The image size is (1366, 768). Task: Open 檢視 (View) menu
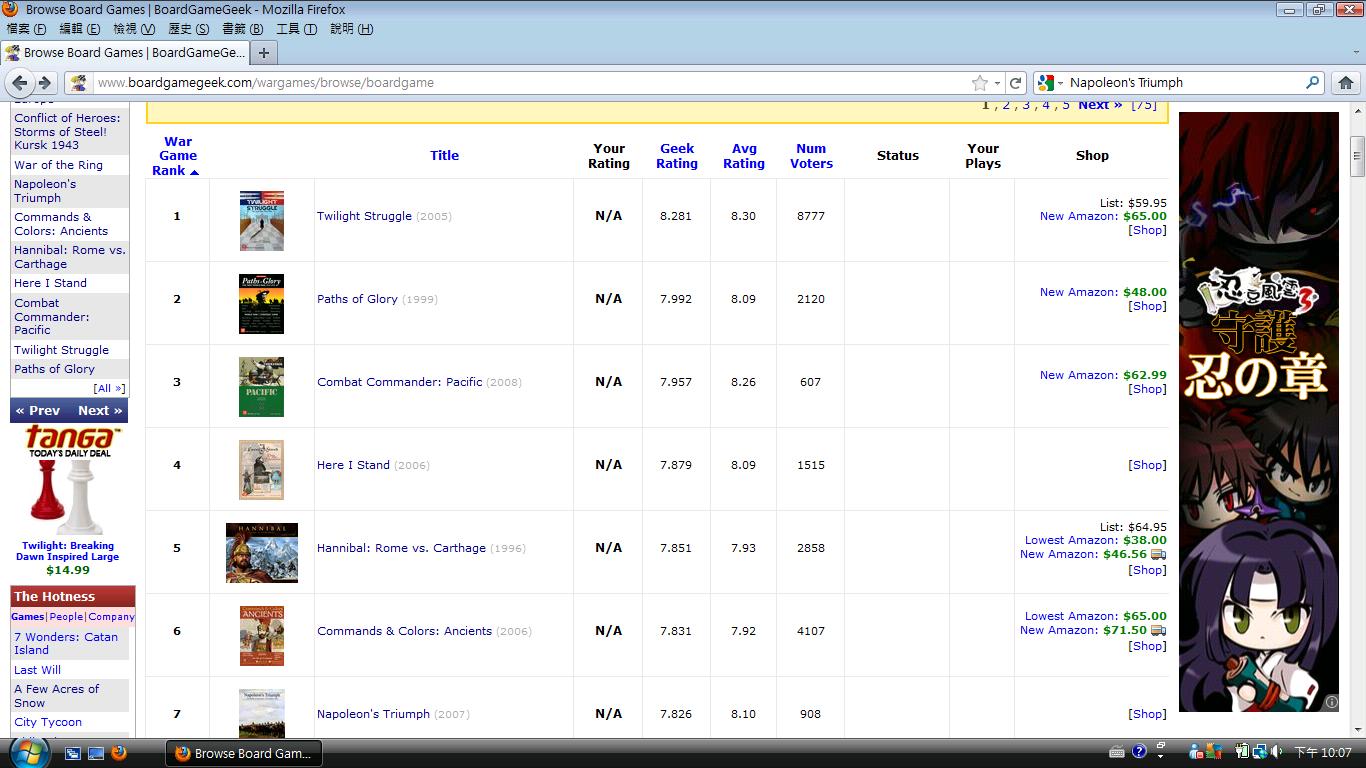coord(134,29)
